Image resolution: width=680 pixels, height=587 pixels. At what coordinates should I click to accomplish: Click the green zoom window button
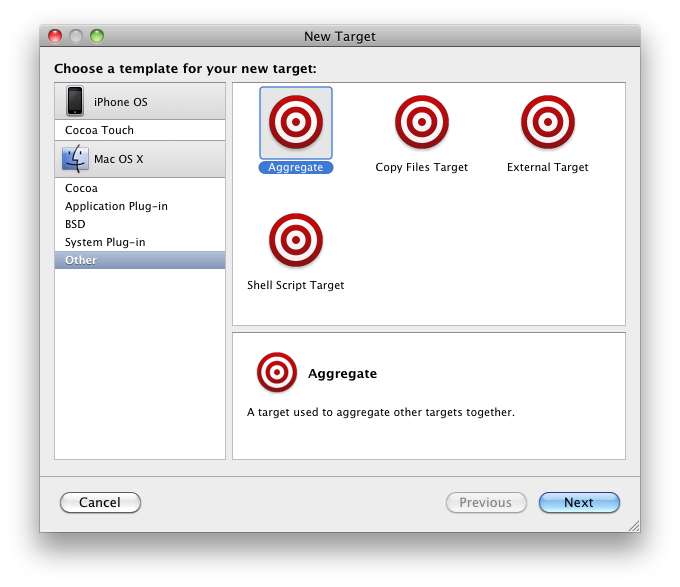click(x=97, y=36)
